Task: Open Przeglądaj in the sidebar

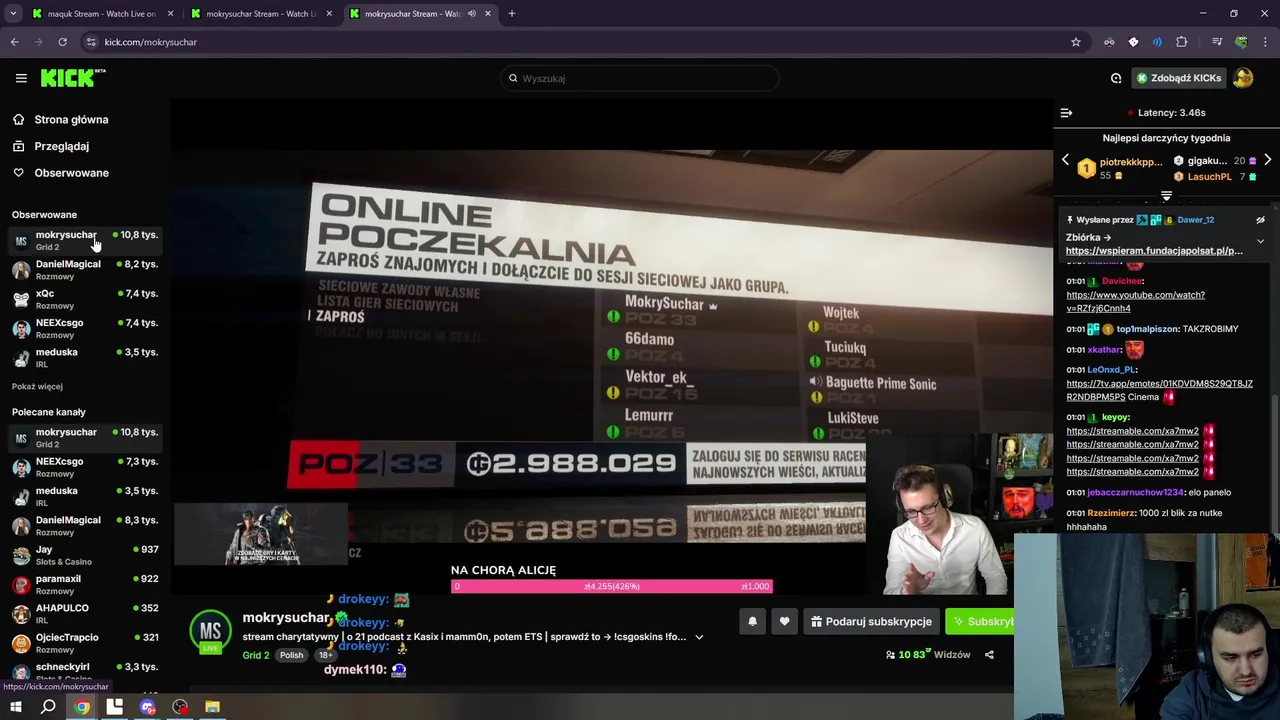Action: 61,146
